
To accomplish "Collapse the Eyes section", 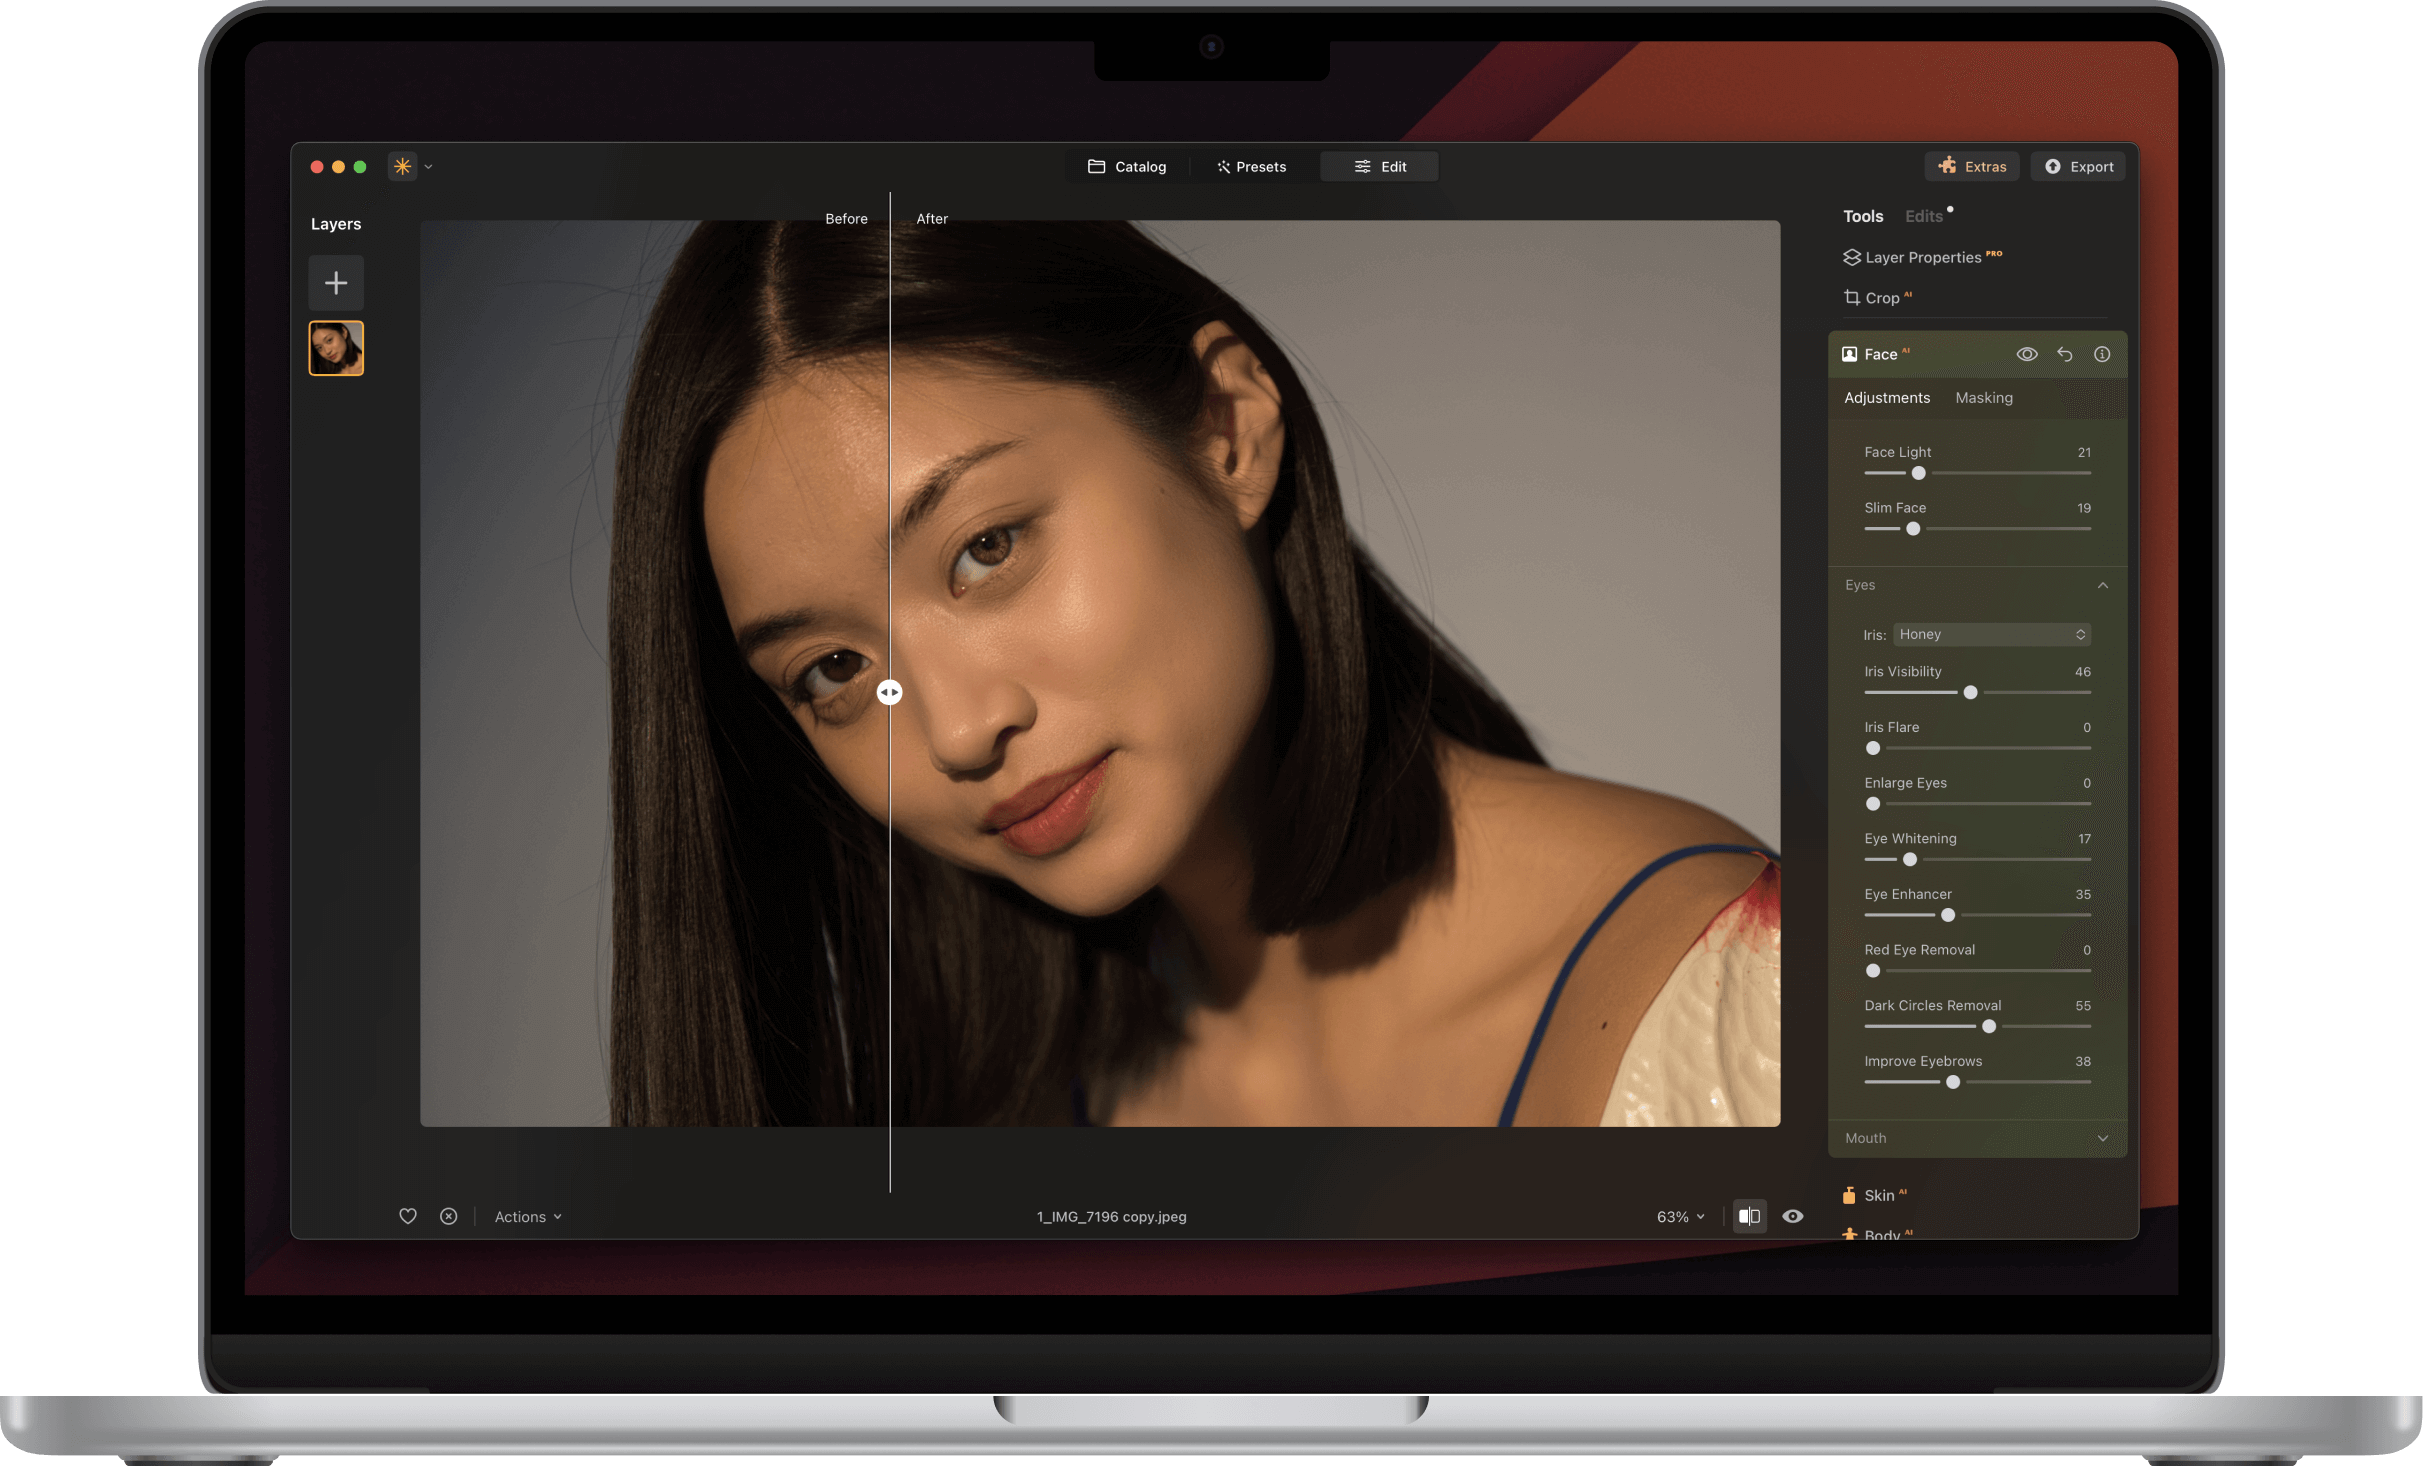I will tap(2103, 585).
